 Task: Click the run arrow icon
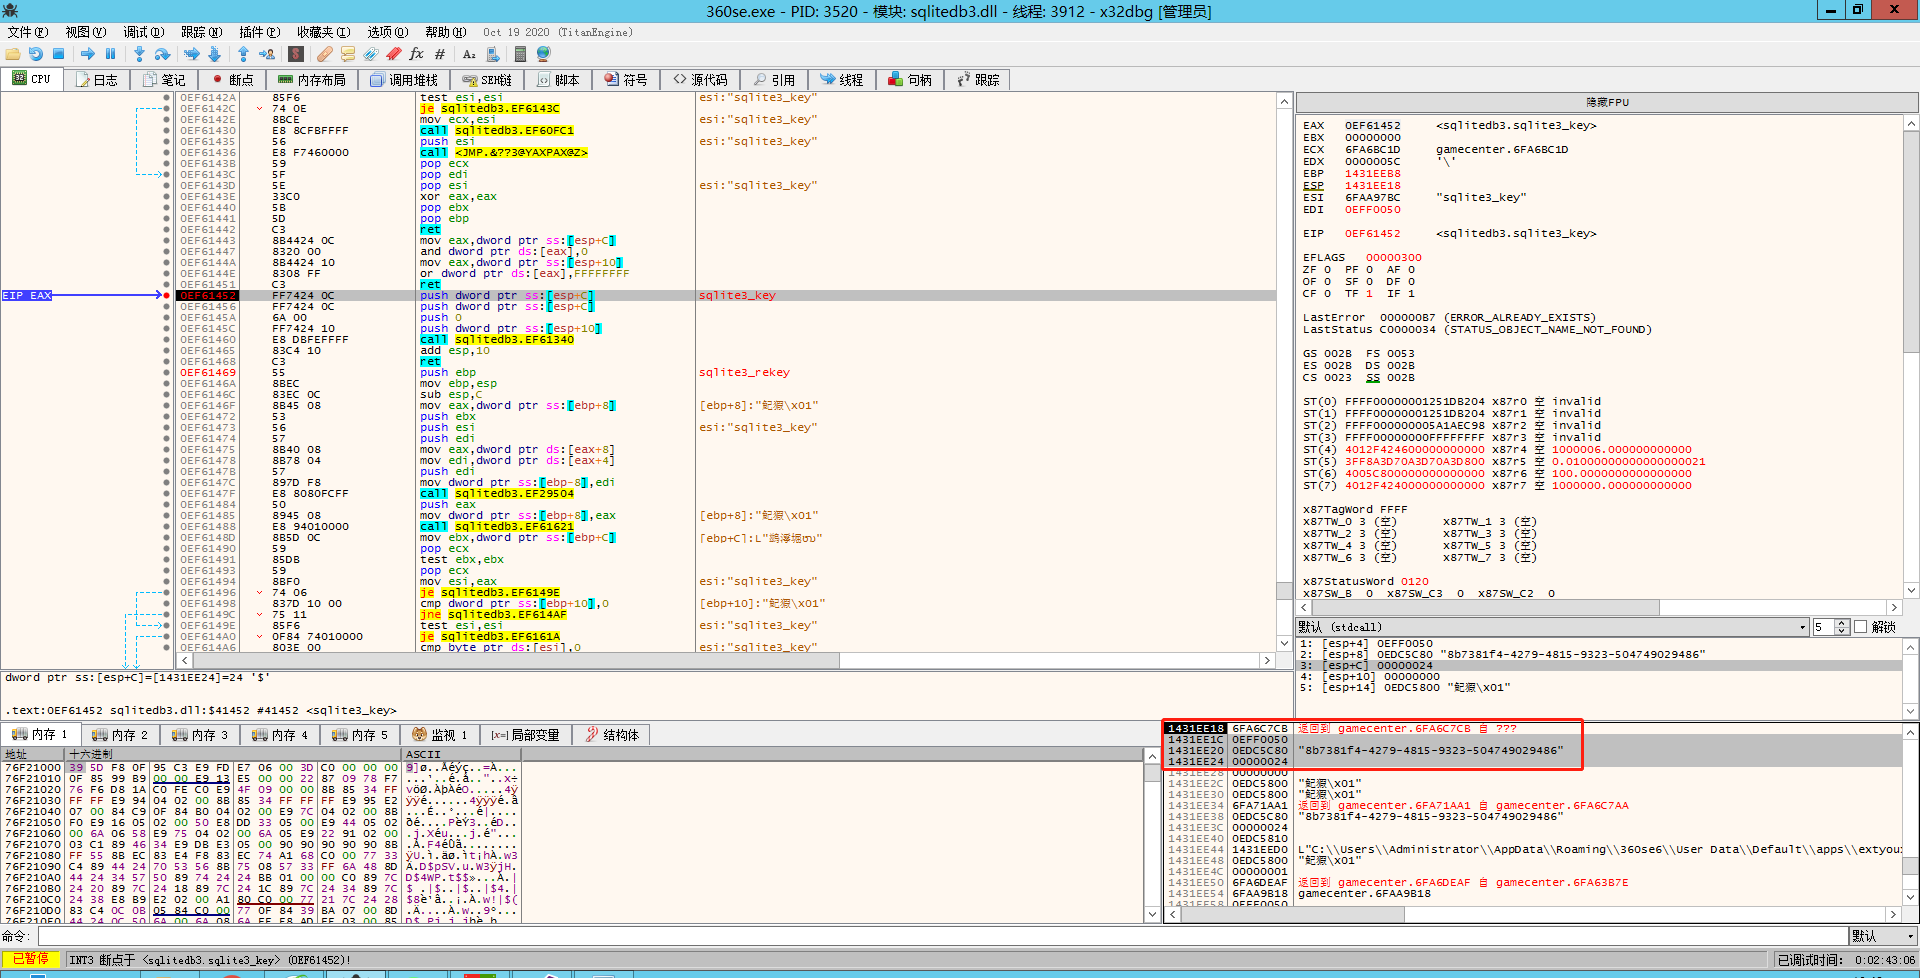[x=88, y=54]
